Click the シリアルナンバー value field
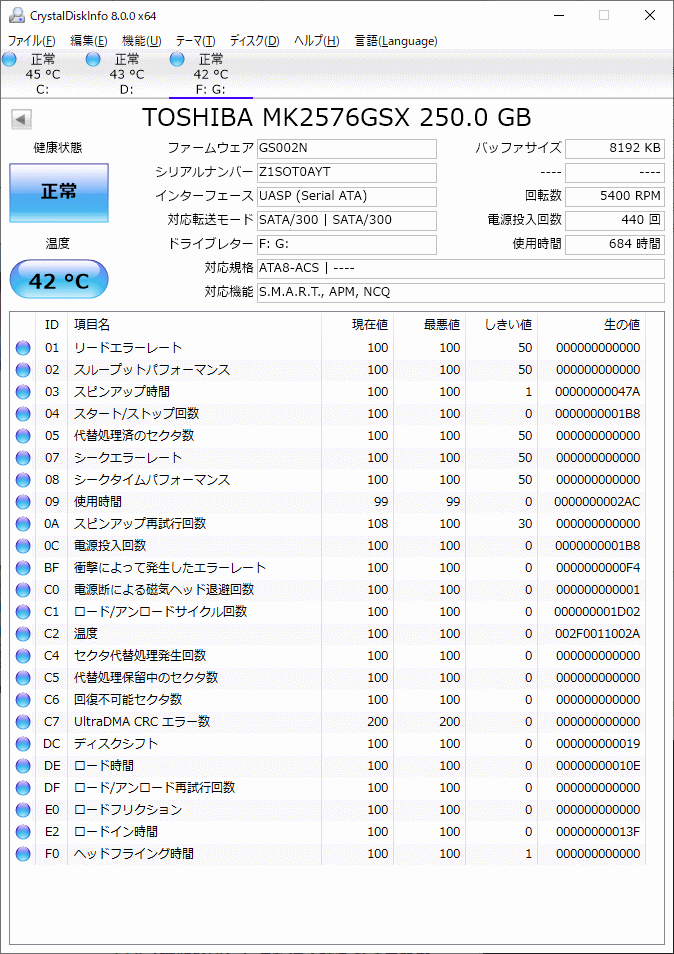Screen dimensions: 674x954 click(x=345, y=172)
